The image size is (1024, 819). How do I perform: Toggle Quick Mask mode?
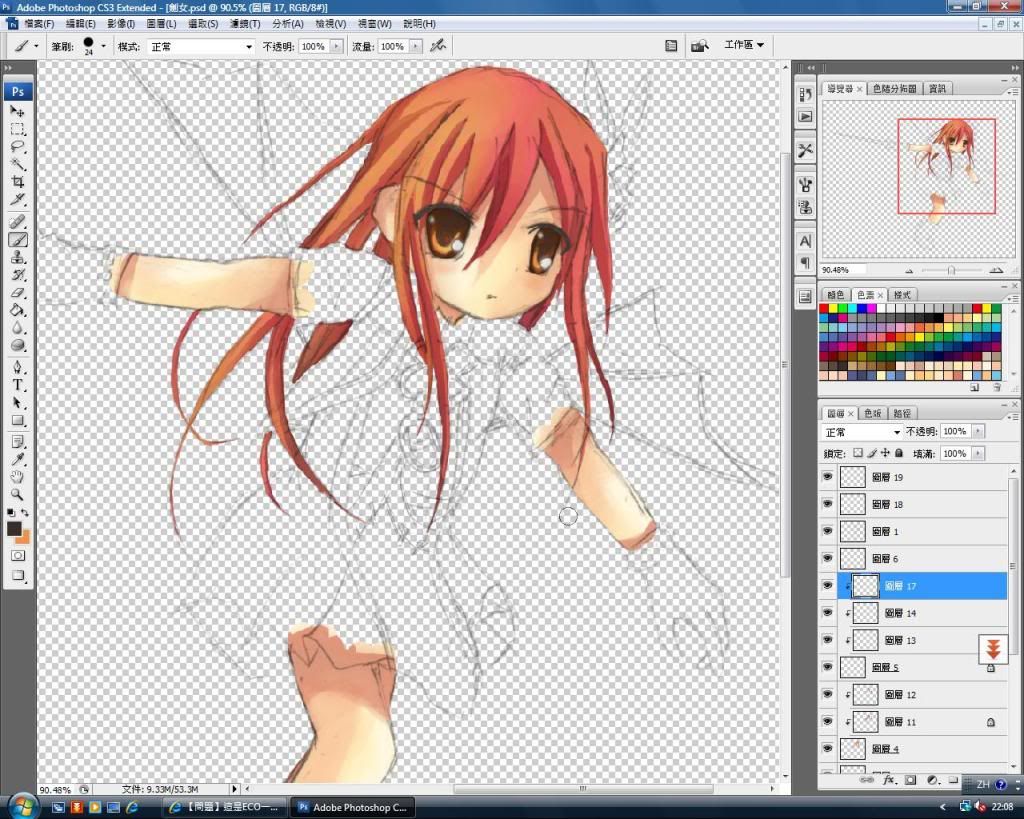18,556
